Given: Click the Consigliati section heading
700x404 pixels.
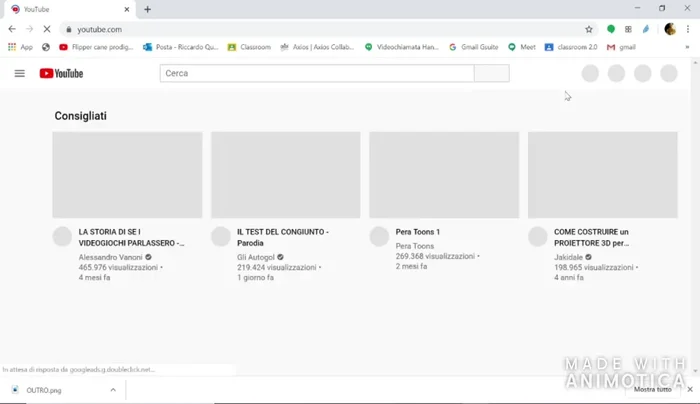Looking at the screenshot, I should click(80, 116).
